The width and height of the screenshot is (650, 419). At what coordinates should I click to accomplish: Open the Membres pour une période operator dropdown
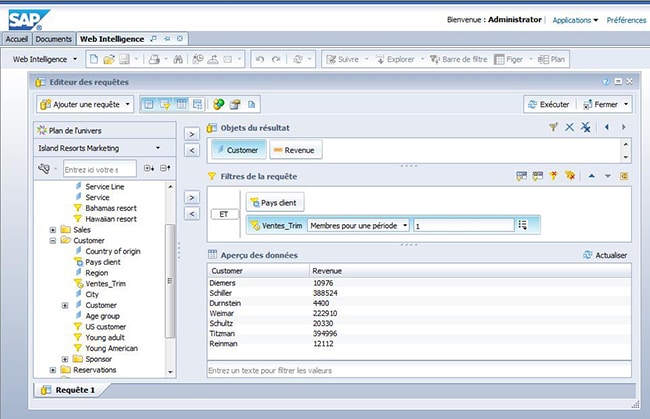405,225
